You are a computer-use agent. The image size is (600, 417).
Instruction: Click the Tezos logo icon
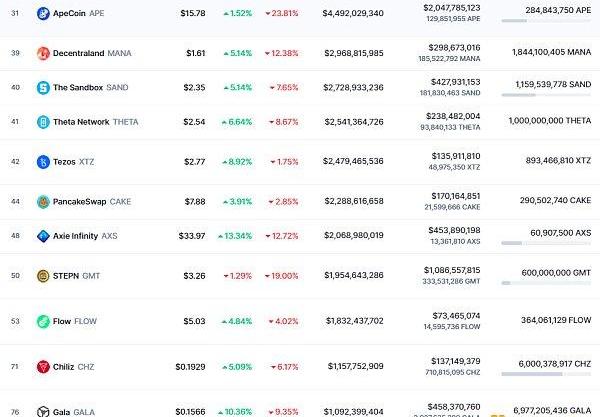(43, 161)
